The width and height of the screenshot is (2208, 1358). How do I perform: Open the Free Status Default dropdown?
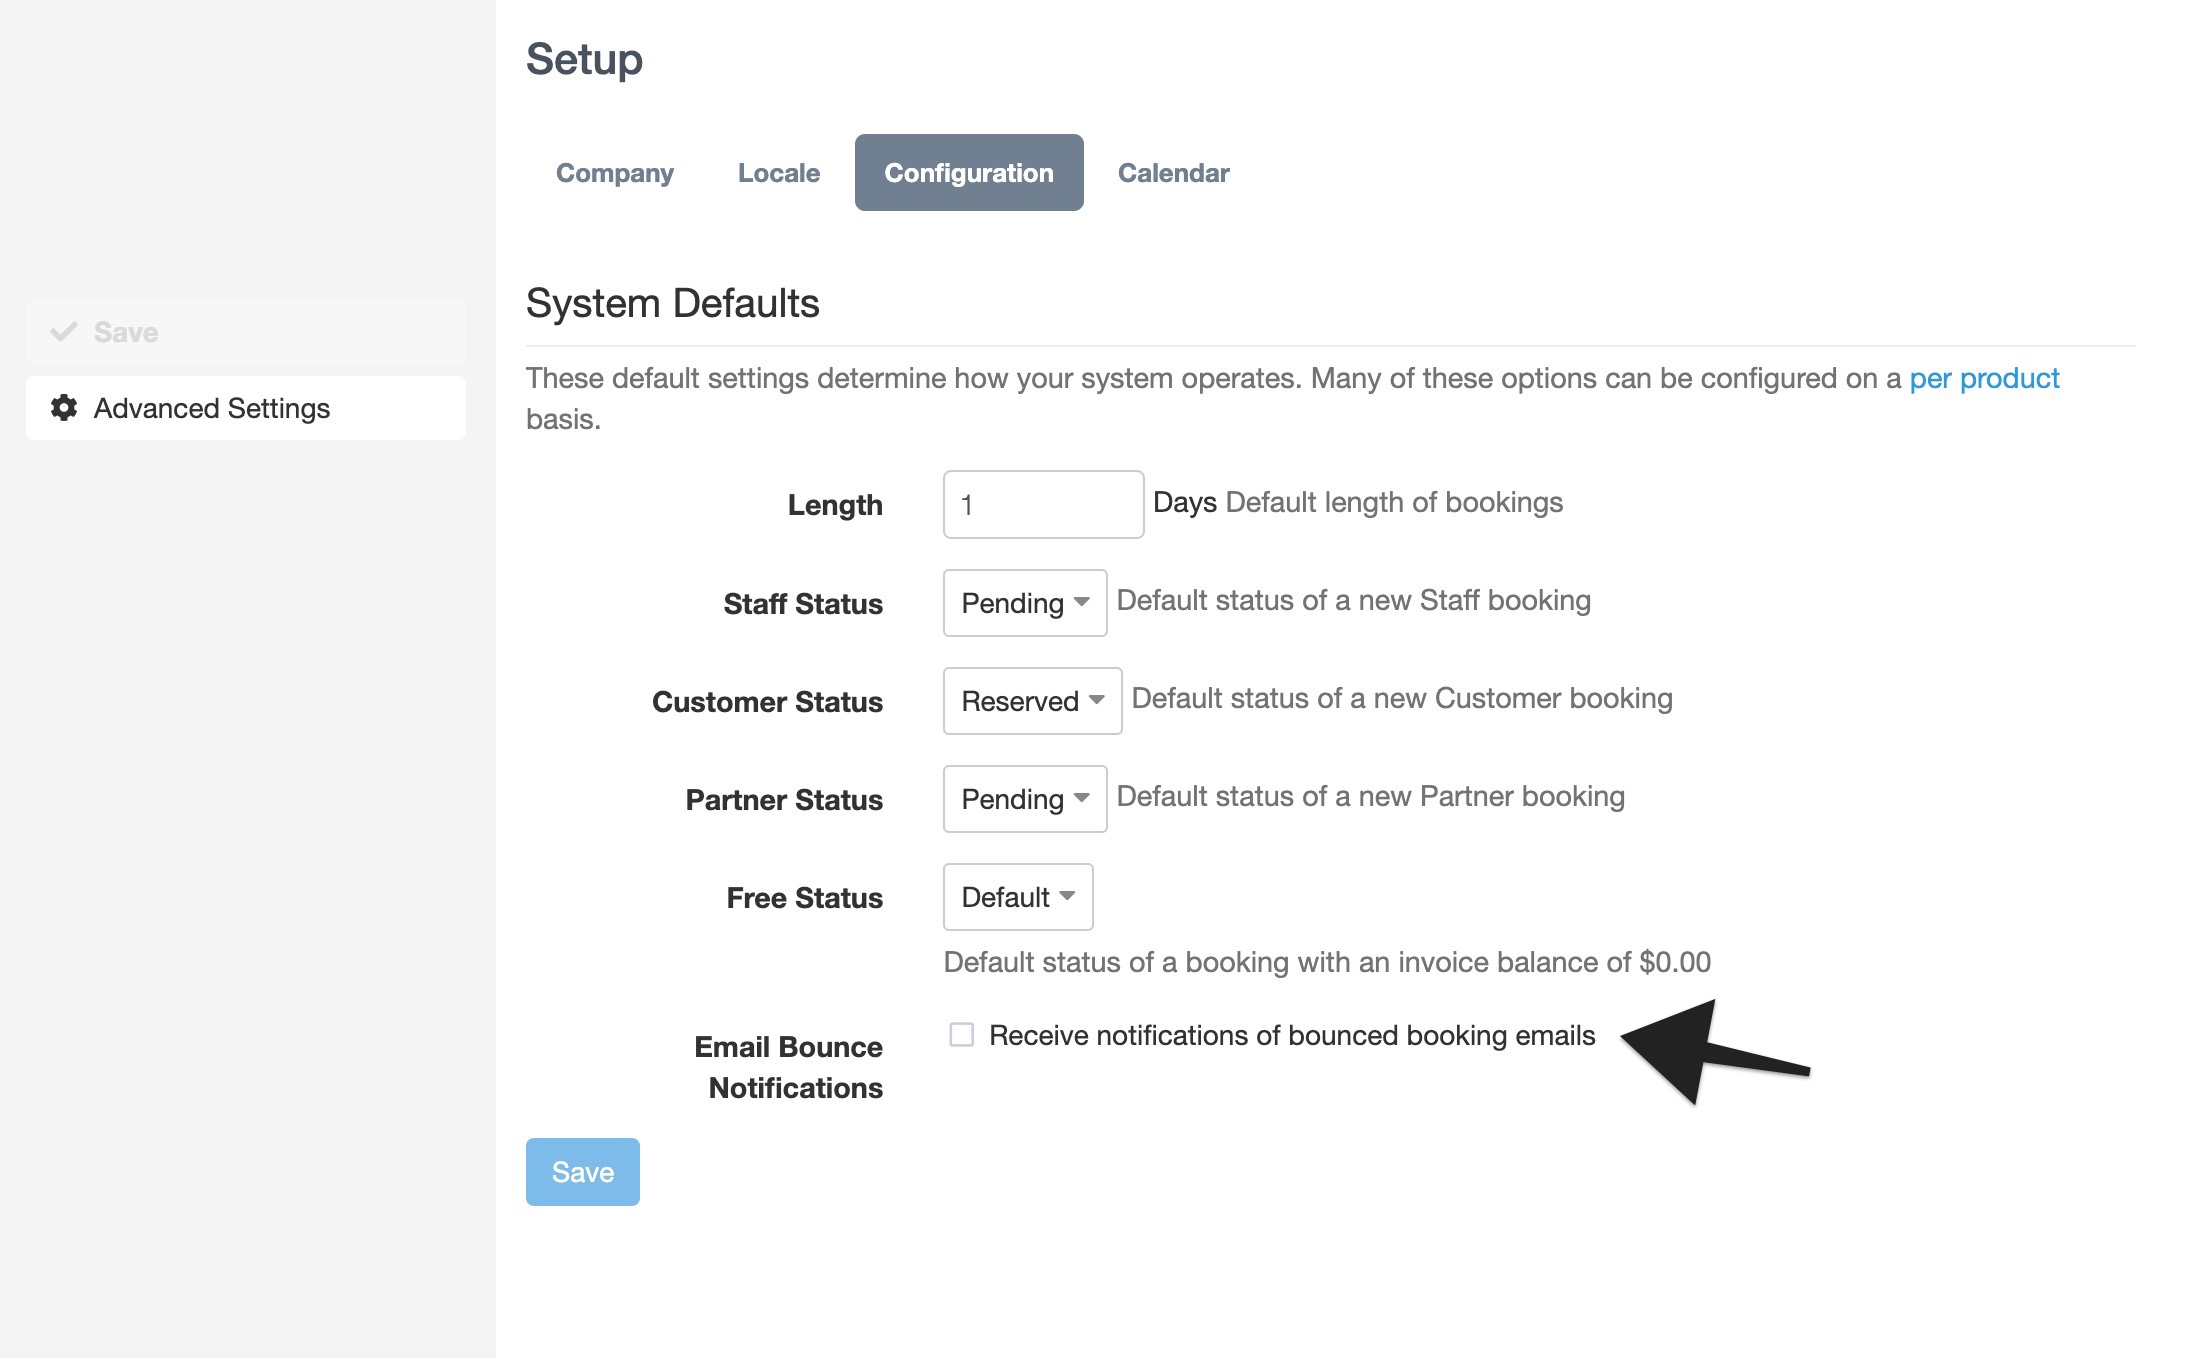[x=1018, y=897]
